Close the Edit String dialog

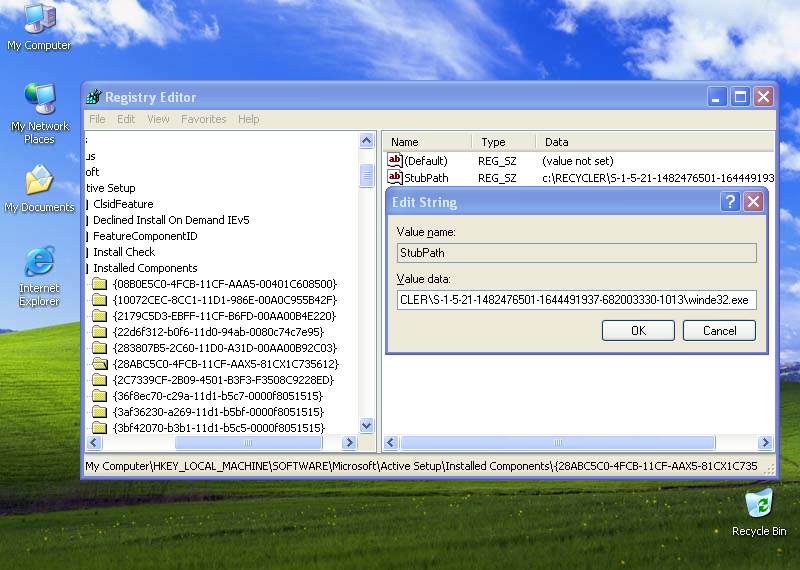pyautogui.click(x=754, y=202)
